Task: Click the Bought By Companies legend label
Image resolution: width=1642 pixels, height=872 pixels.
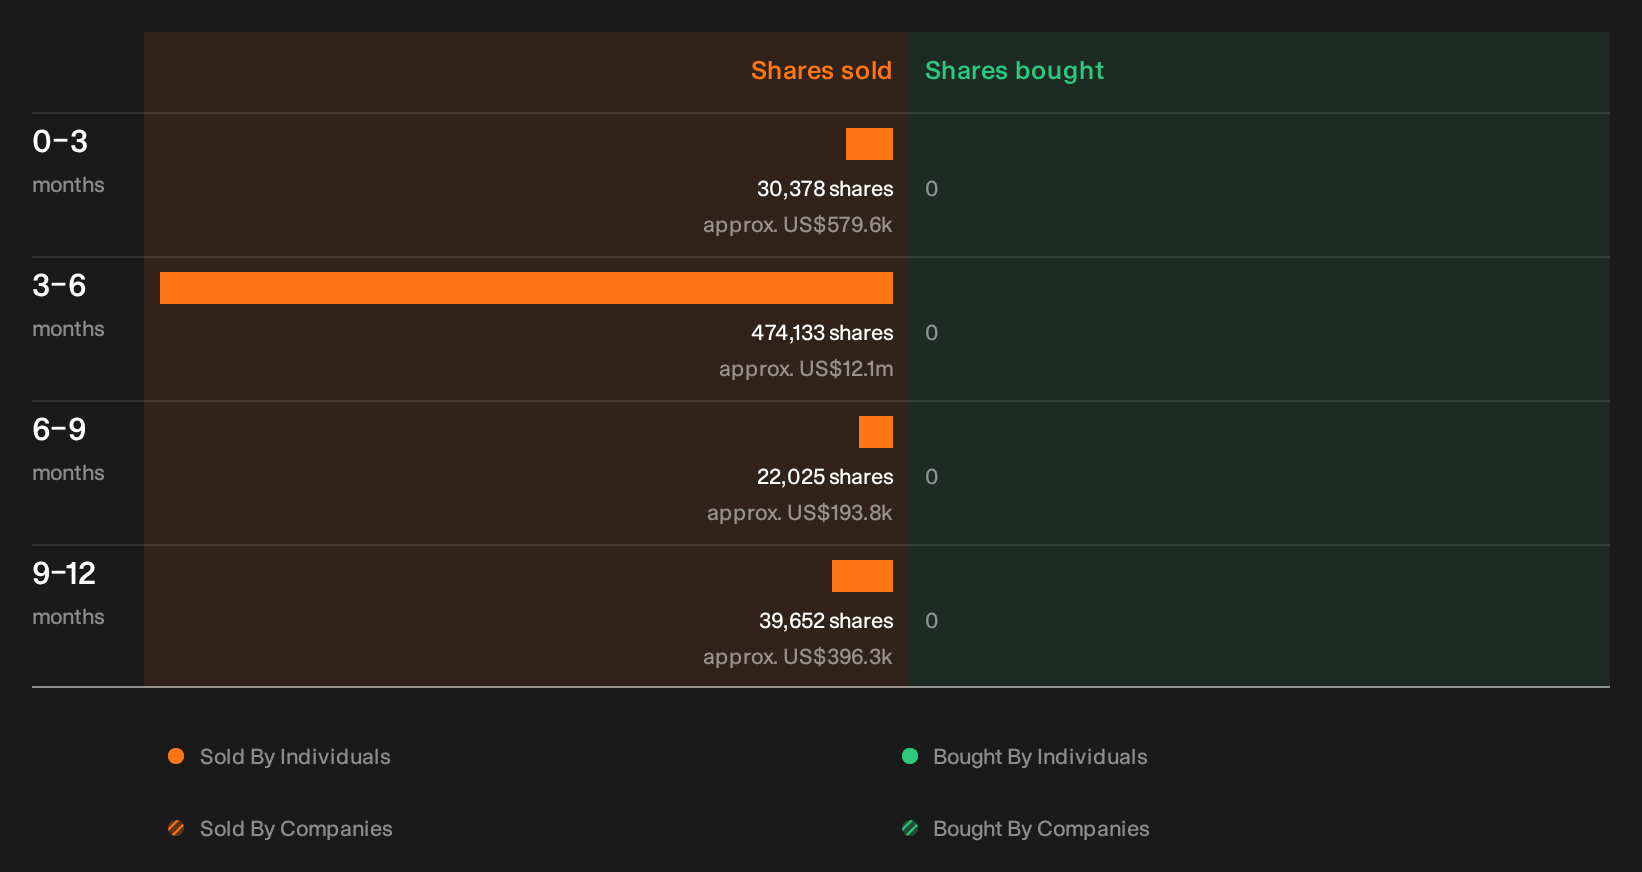Action: coord(1041,829)
